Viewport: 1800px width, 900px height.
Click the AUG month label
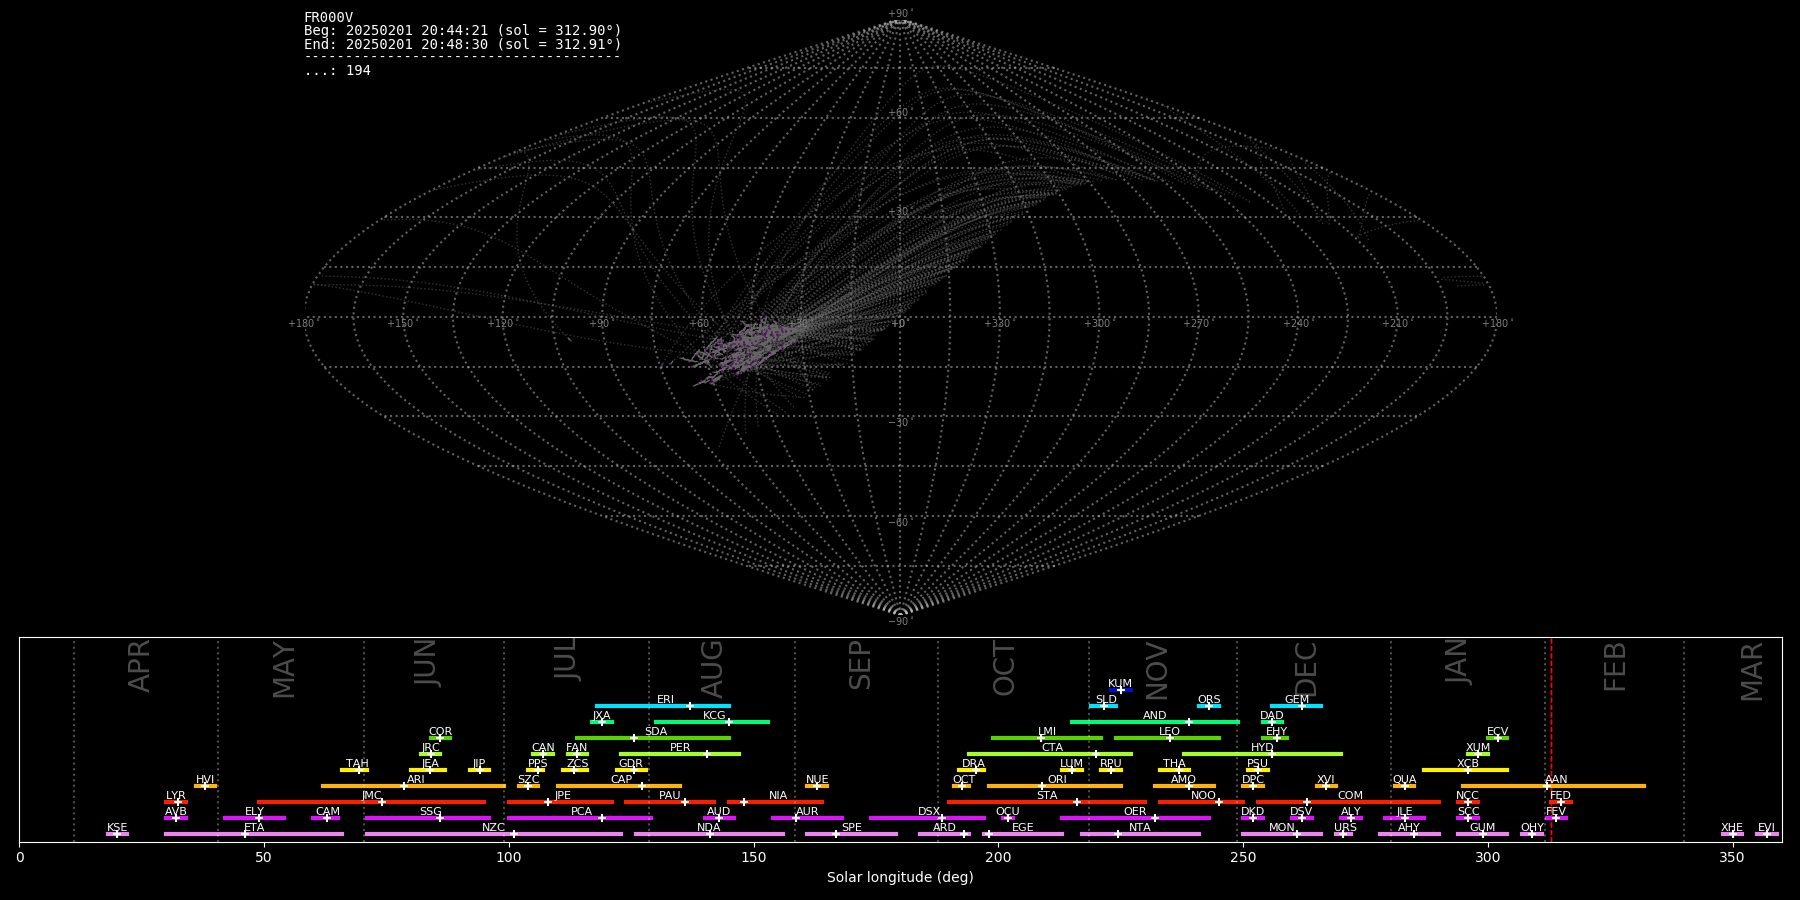point(712,669)
